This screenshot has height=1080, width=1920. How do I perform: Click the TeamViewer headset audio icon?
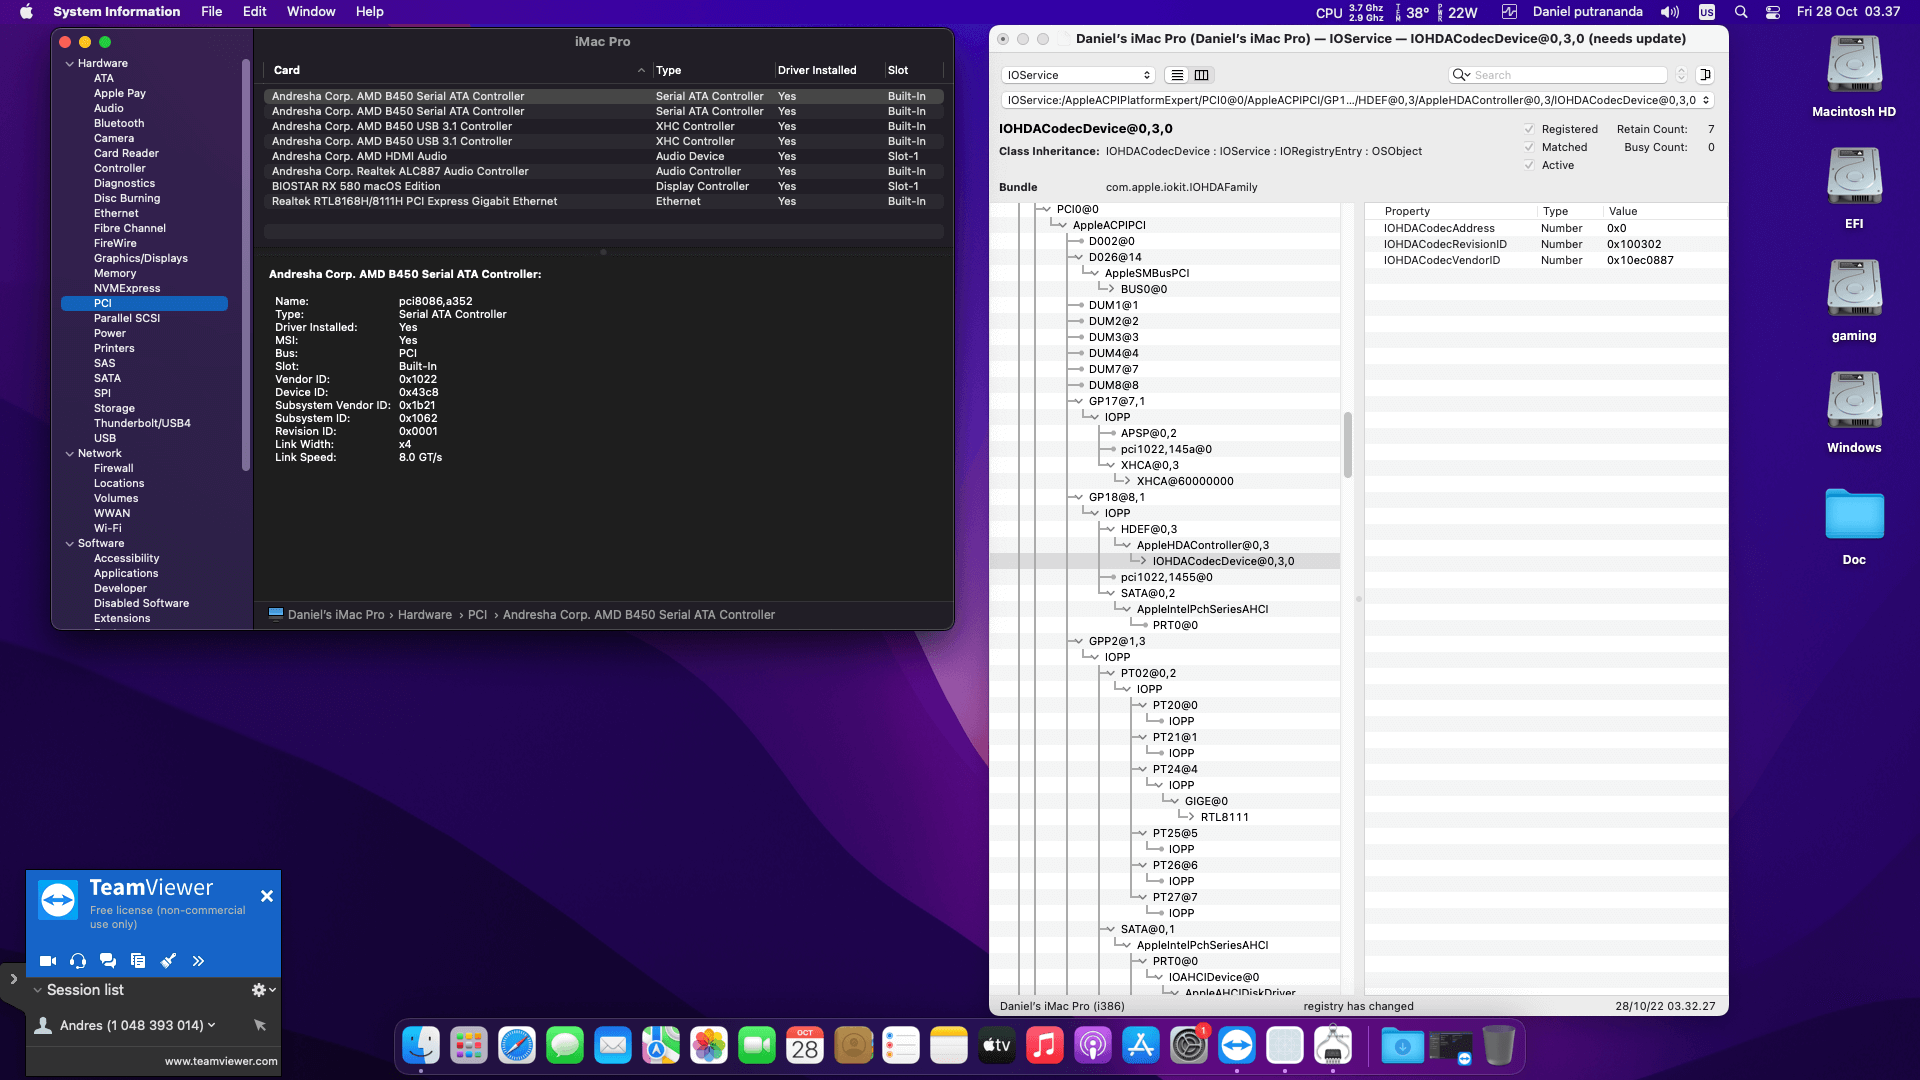pos(78,961)
